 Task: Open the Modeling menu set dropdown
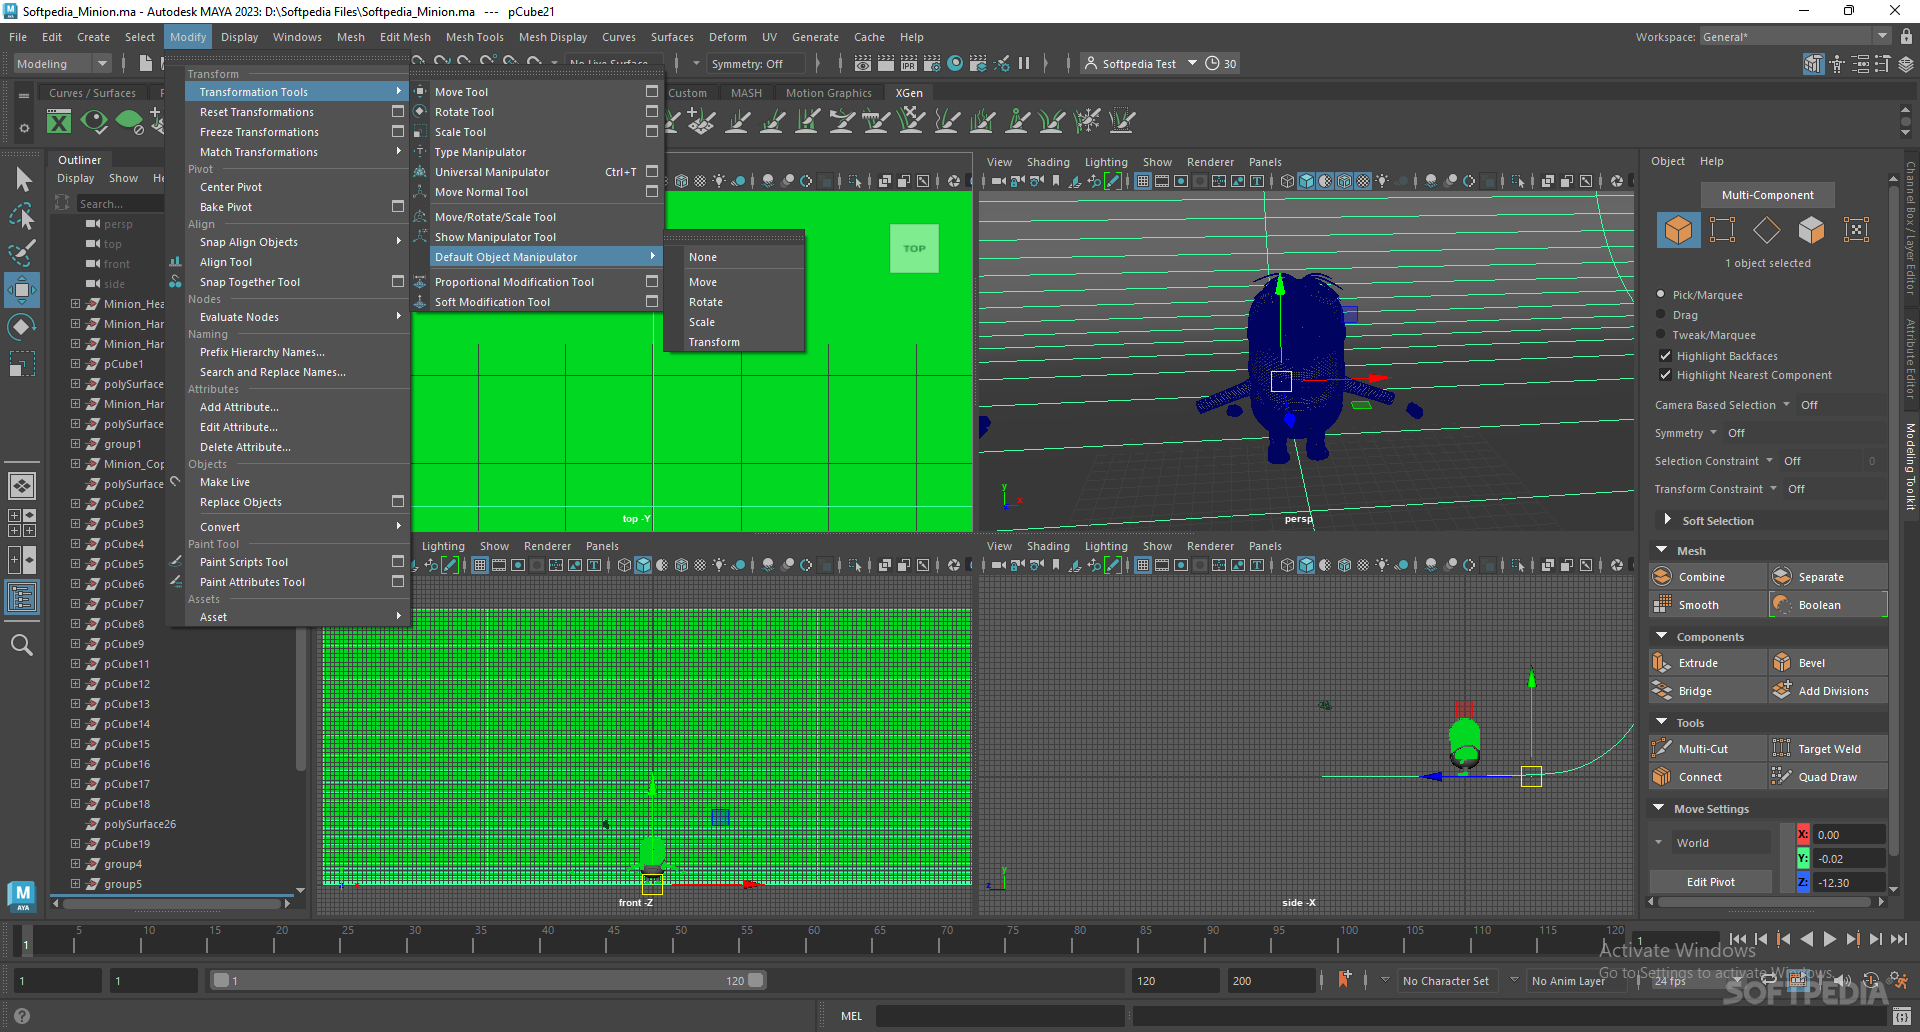coord(62,64)
